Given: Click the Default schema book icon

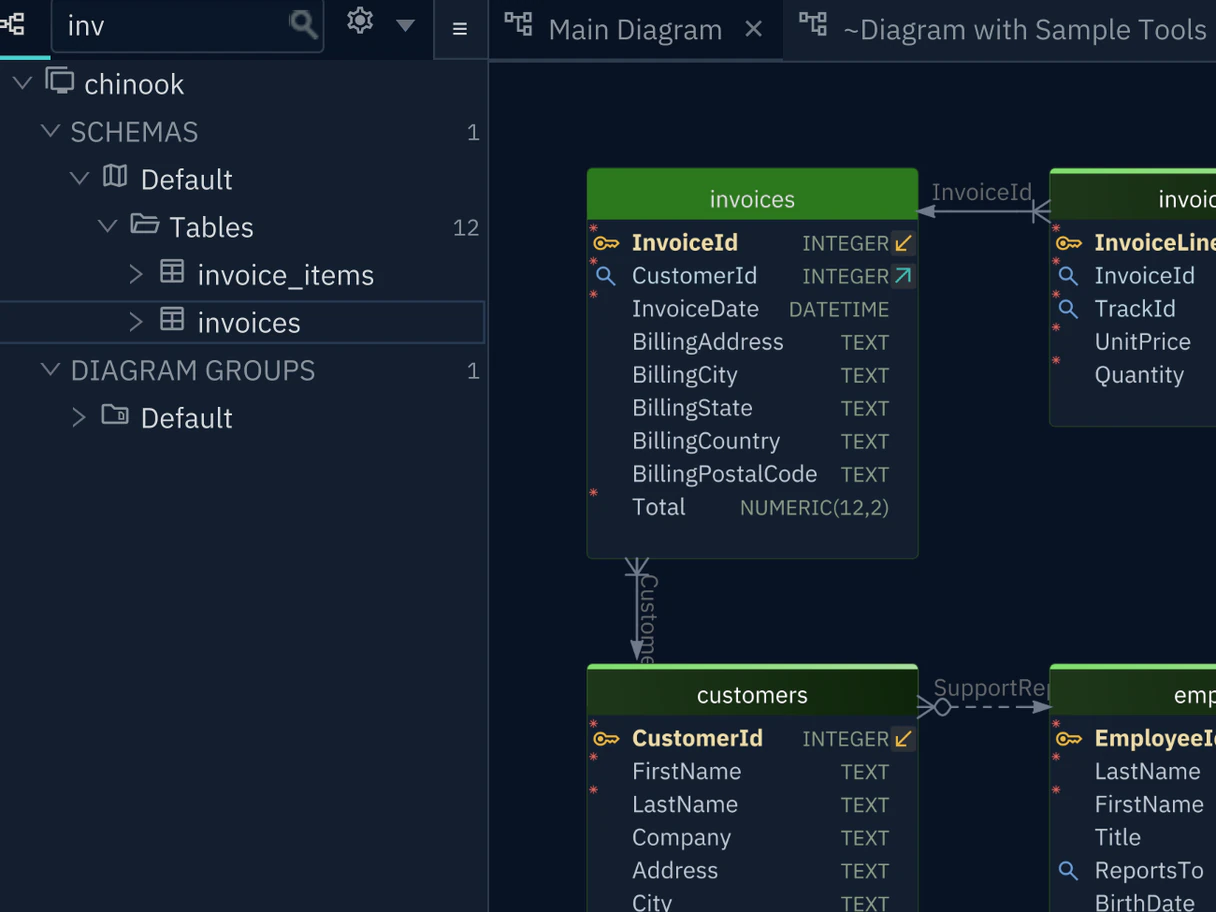Looking at the screenshot, I should 115,177.
